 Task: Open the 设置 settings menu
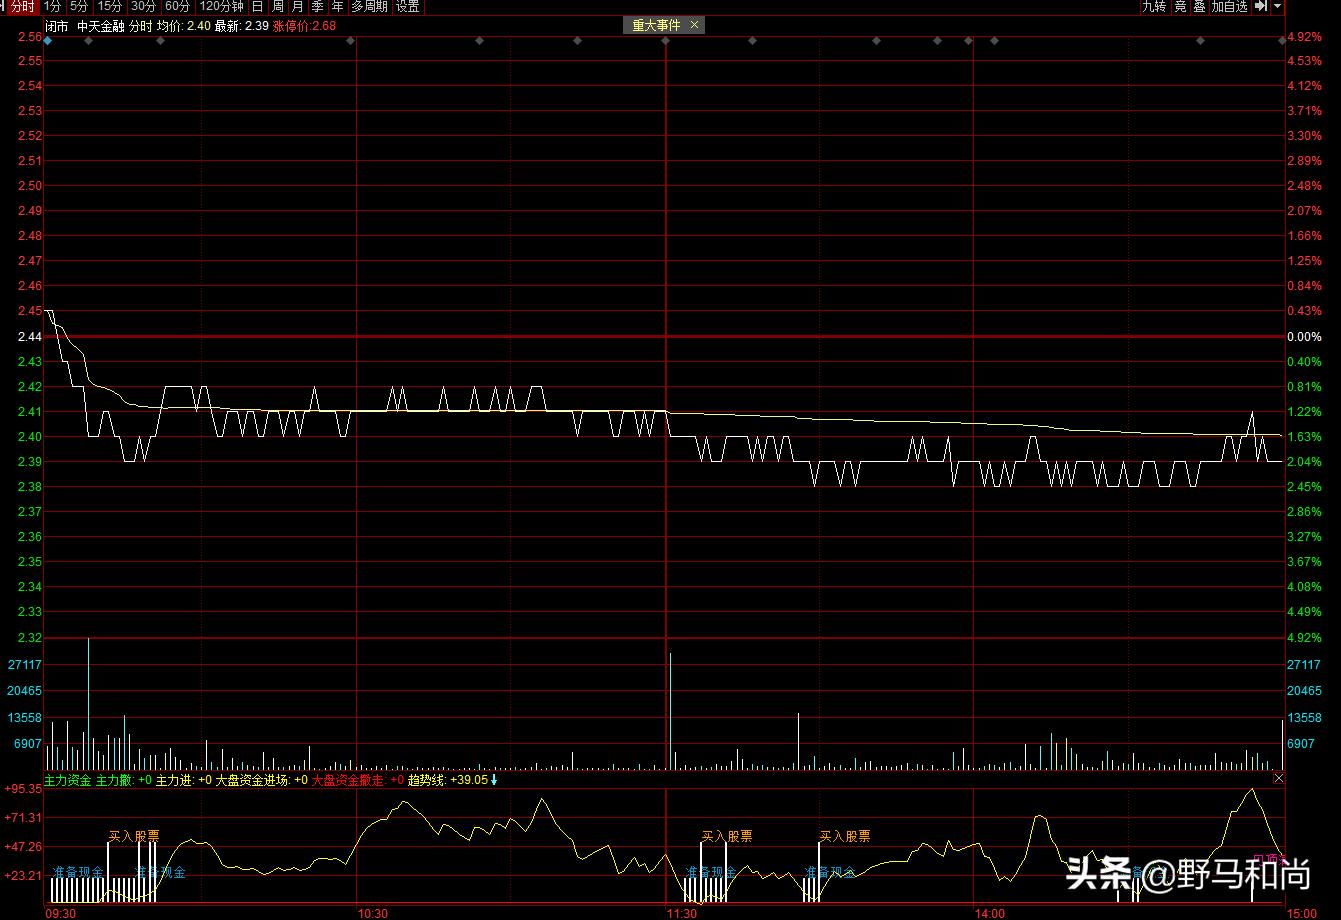pyautogui.click(x=408, y=7)
